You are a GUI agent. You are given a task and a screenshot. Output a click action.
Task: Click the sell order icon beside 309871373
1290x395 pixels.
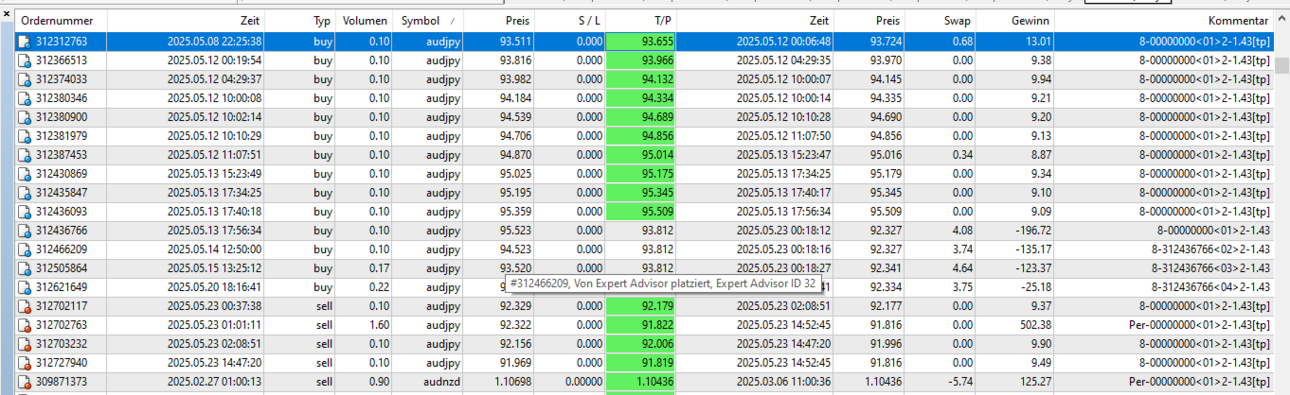(x=24, y=383)
